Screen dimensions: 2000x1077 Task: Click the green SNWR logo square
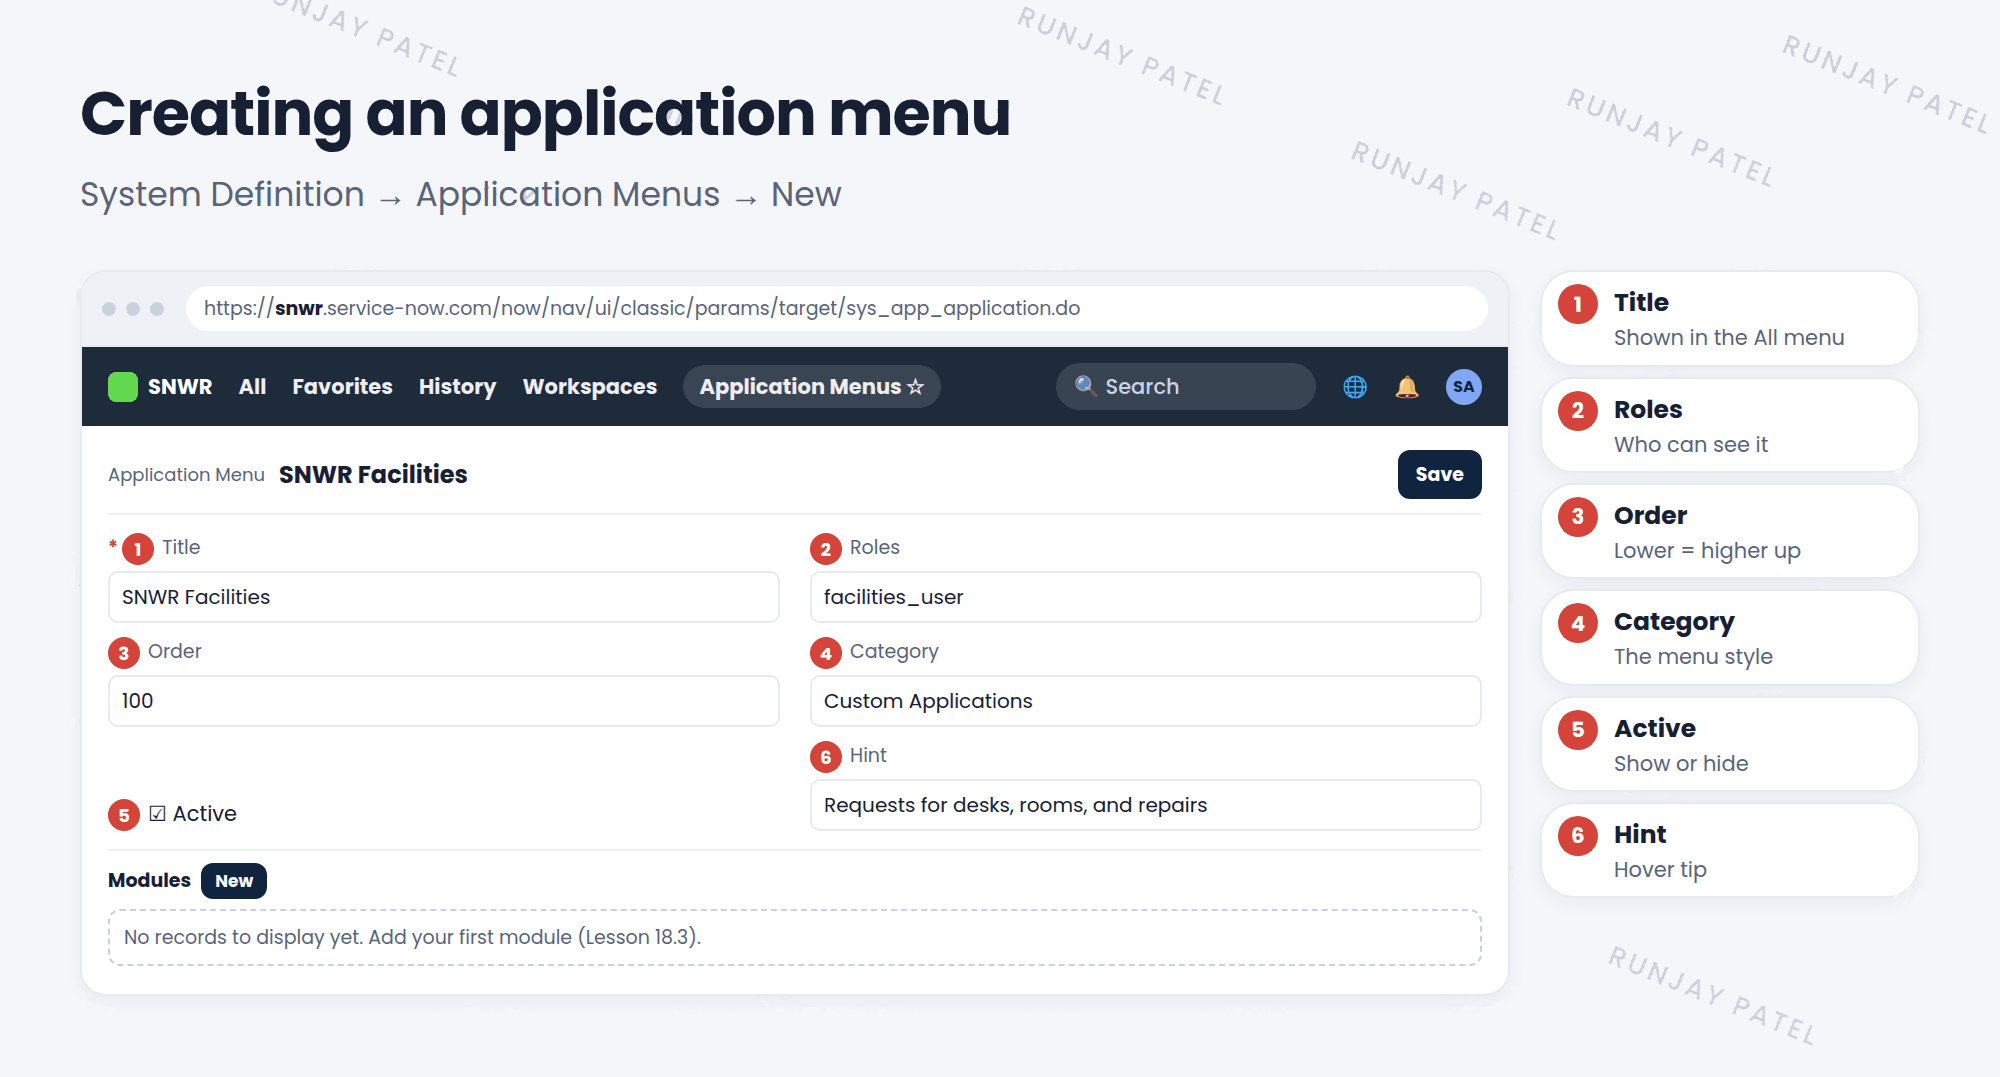(123, 387)
